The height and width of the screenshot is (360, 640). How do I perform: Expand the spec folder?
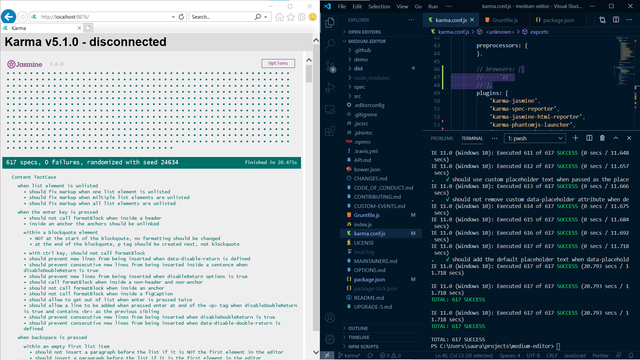[359, 87]
